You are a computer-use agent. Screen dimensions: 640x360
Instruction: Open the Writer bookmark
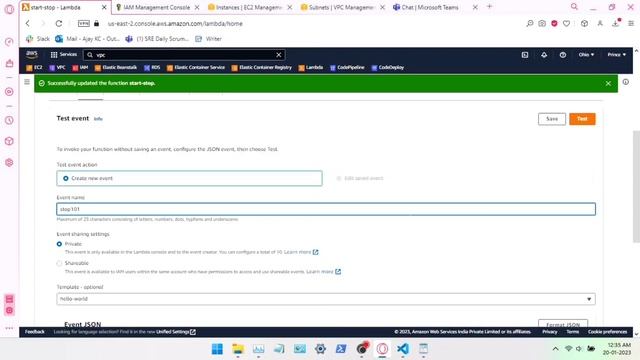[x=208, y=39]
